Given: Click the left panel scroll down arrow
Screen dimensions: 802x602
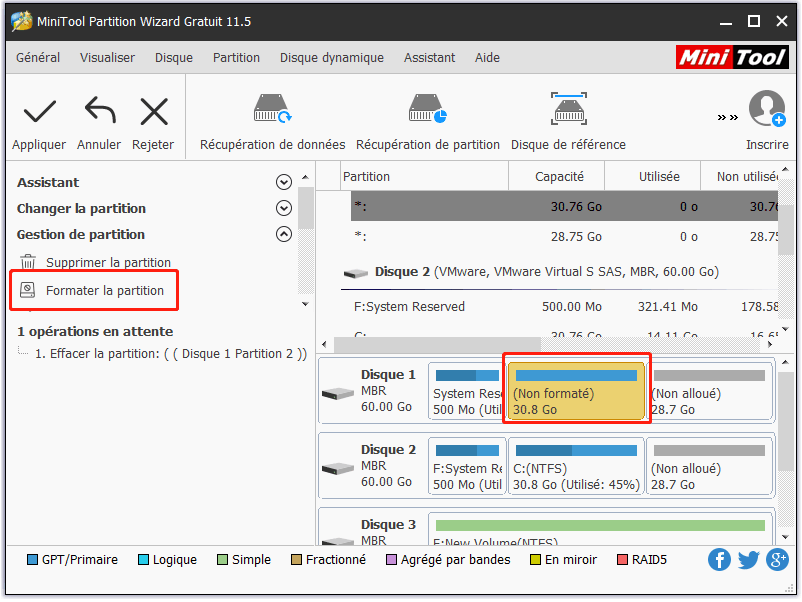Looking at the screenshot, I should (305, 304).
